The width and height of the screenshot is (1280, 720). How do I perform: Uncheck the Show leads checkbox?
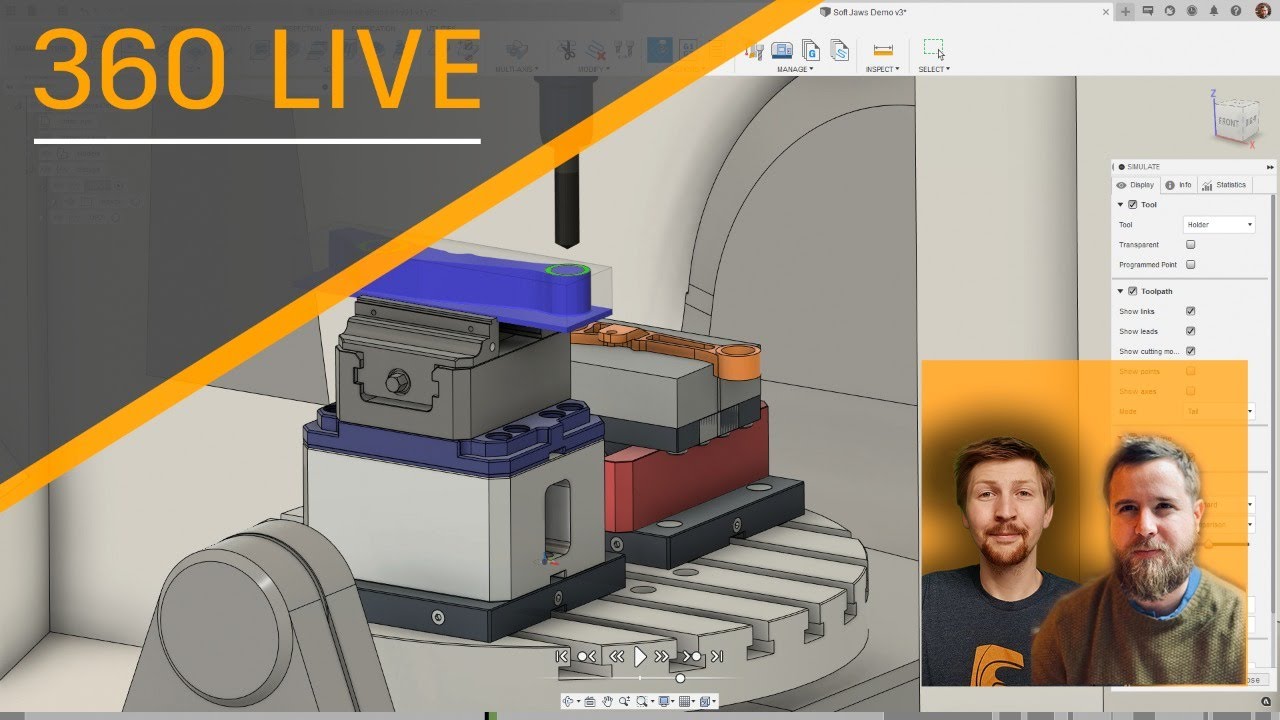[x=1190, y=331]
